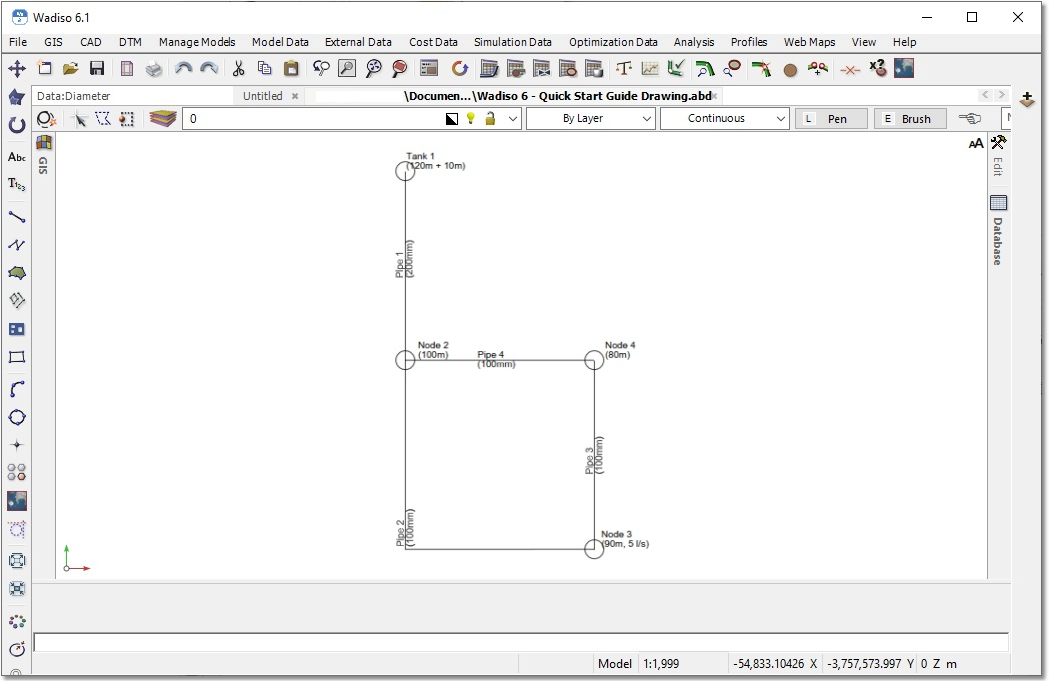The width and height of the screenshot is (1049, 683).
Task: Copy the selected items
Action: click(264, 68)
